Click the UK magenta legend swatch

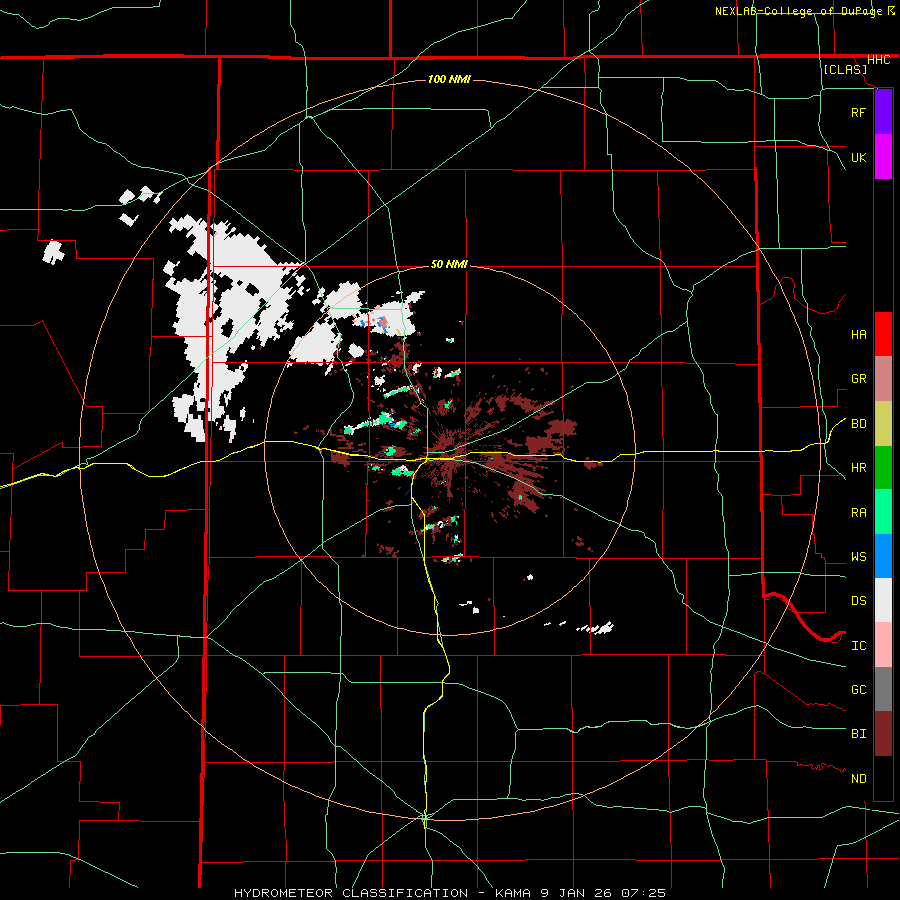click(883, 157)
